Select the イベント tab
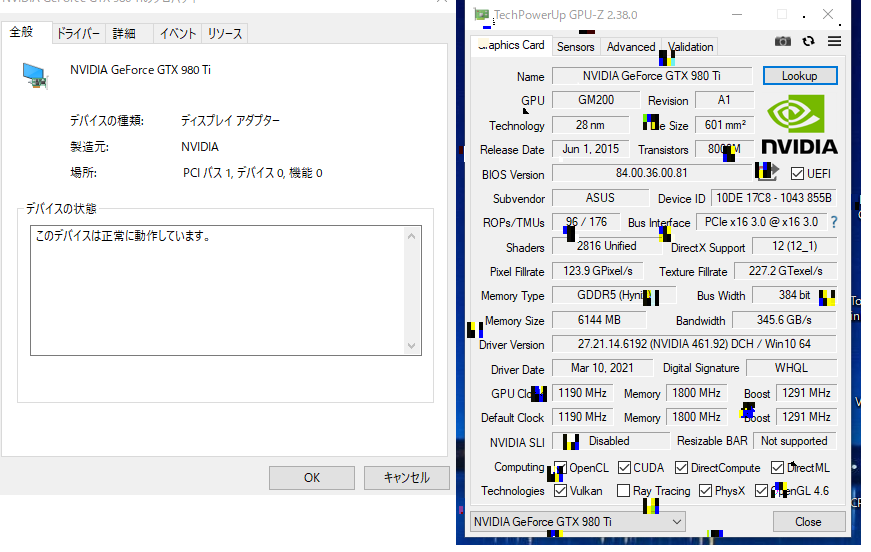Image resolution: width=871 pixels, height=552 pixels. click(178, 34)
